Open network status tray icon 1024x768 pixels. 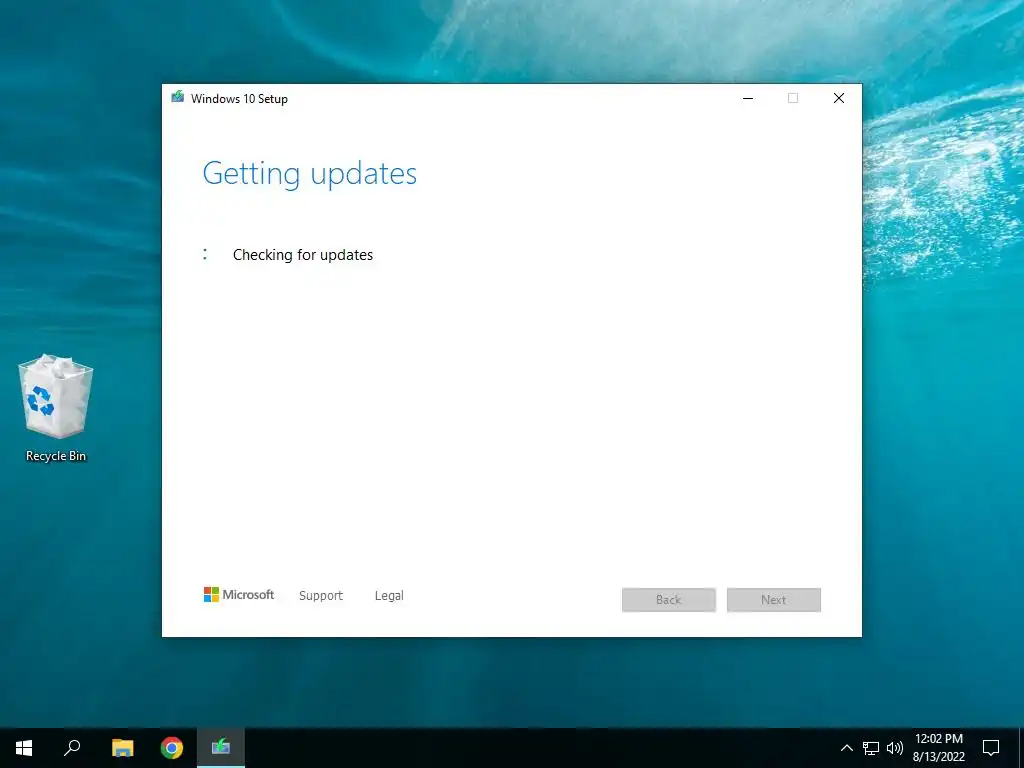pyautogui.click(x=871, y=748)
